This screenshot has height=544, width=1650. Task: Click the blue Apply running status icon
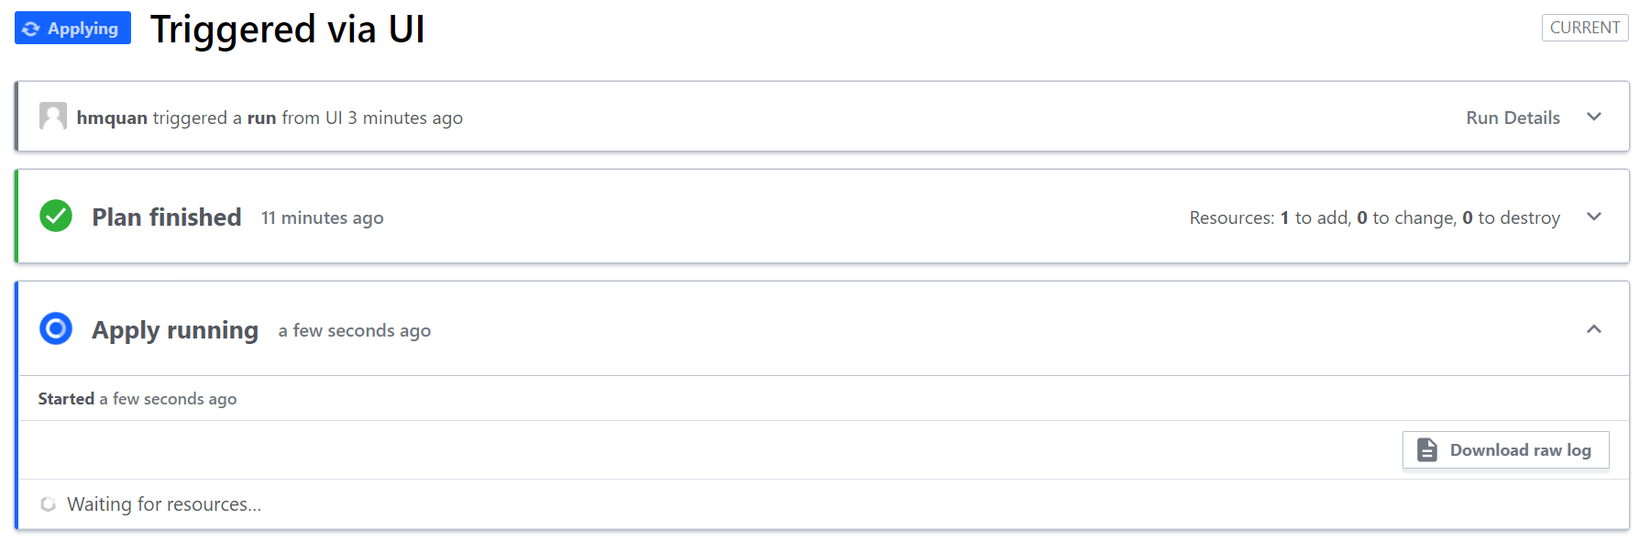[x=56, y=329]
